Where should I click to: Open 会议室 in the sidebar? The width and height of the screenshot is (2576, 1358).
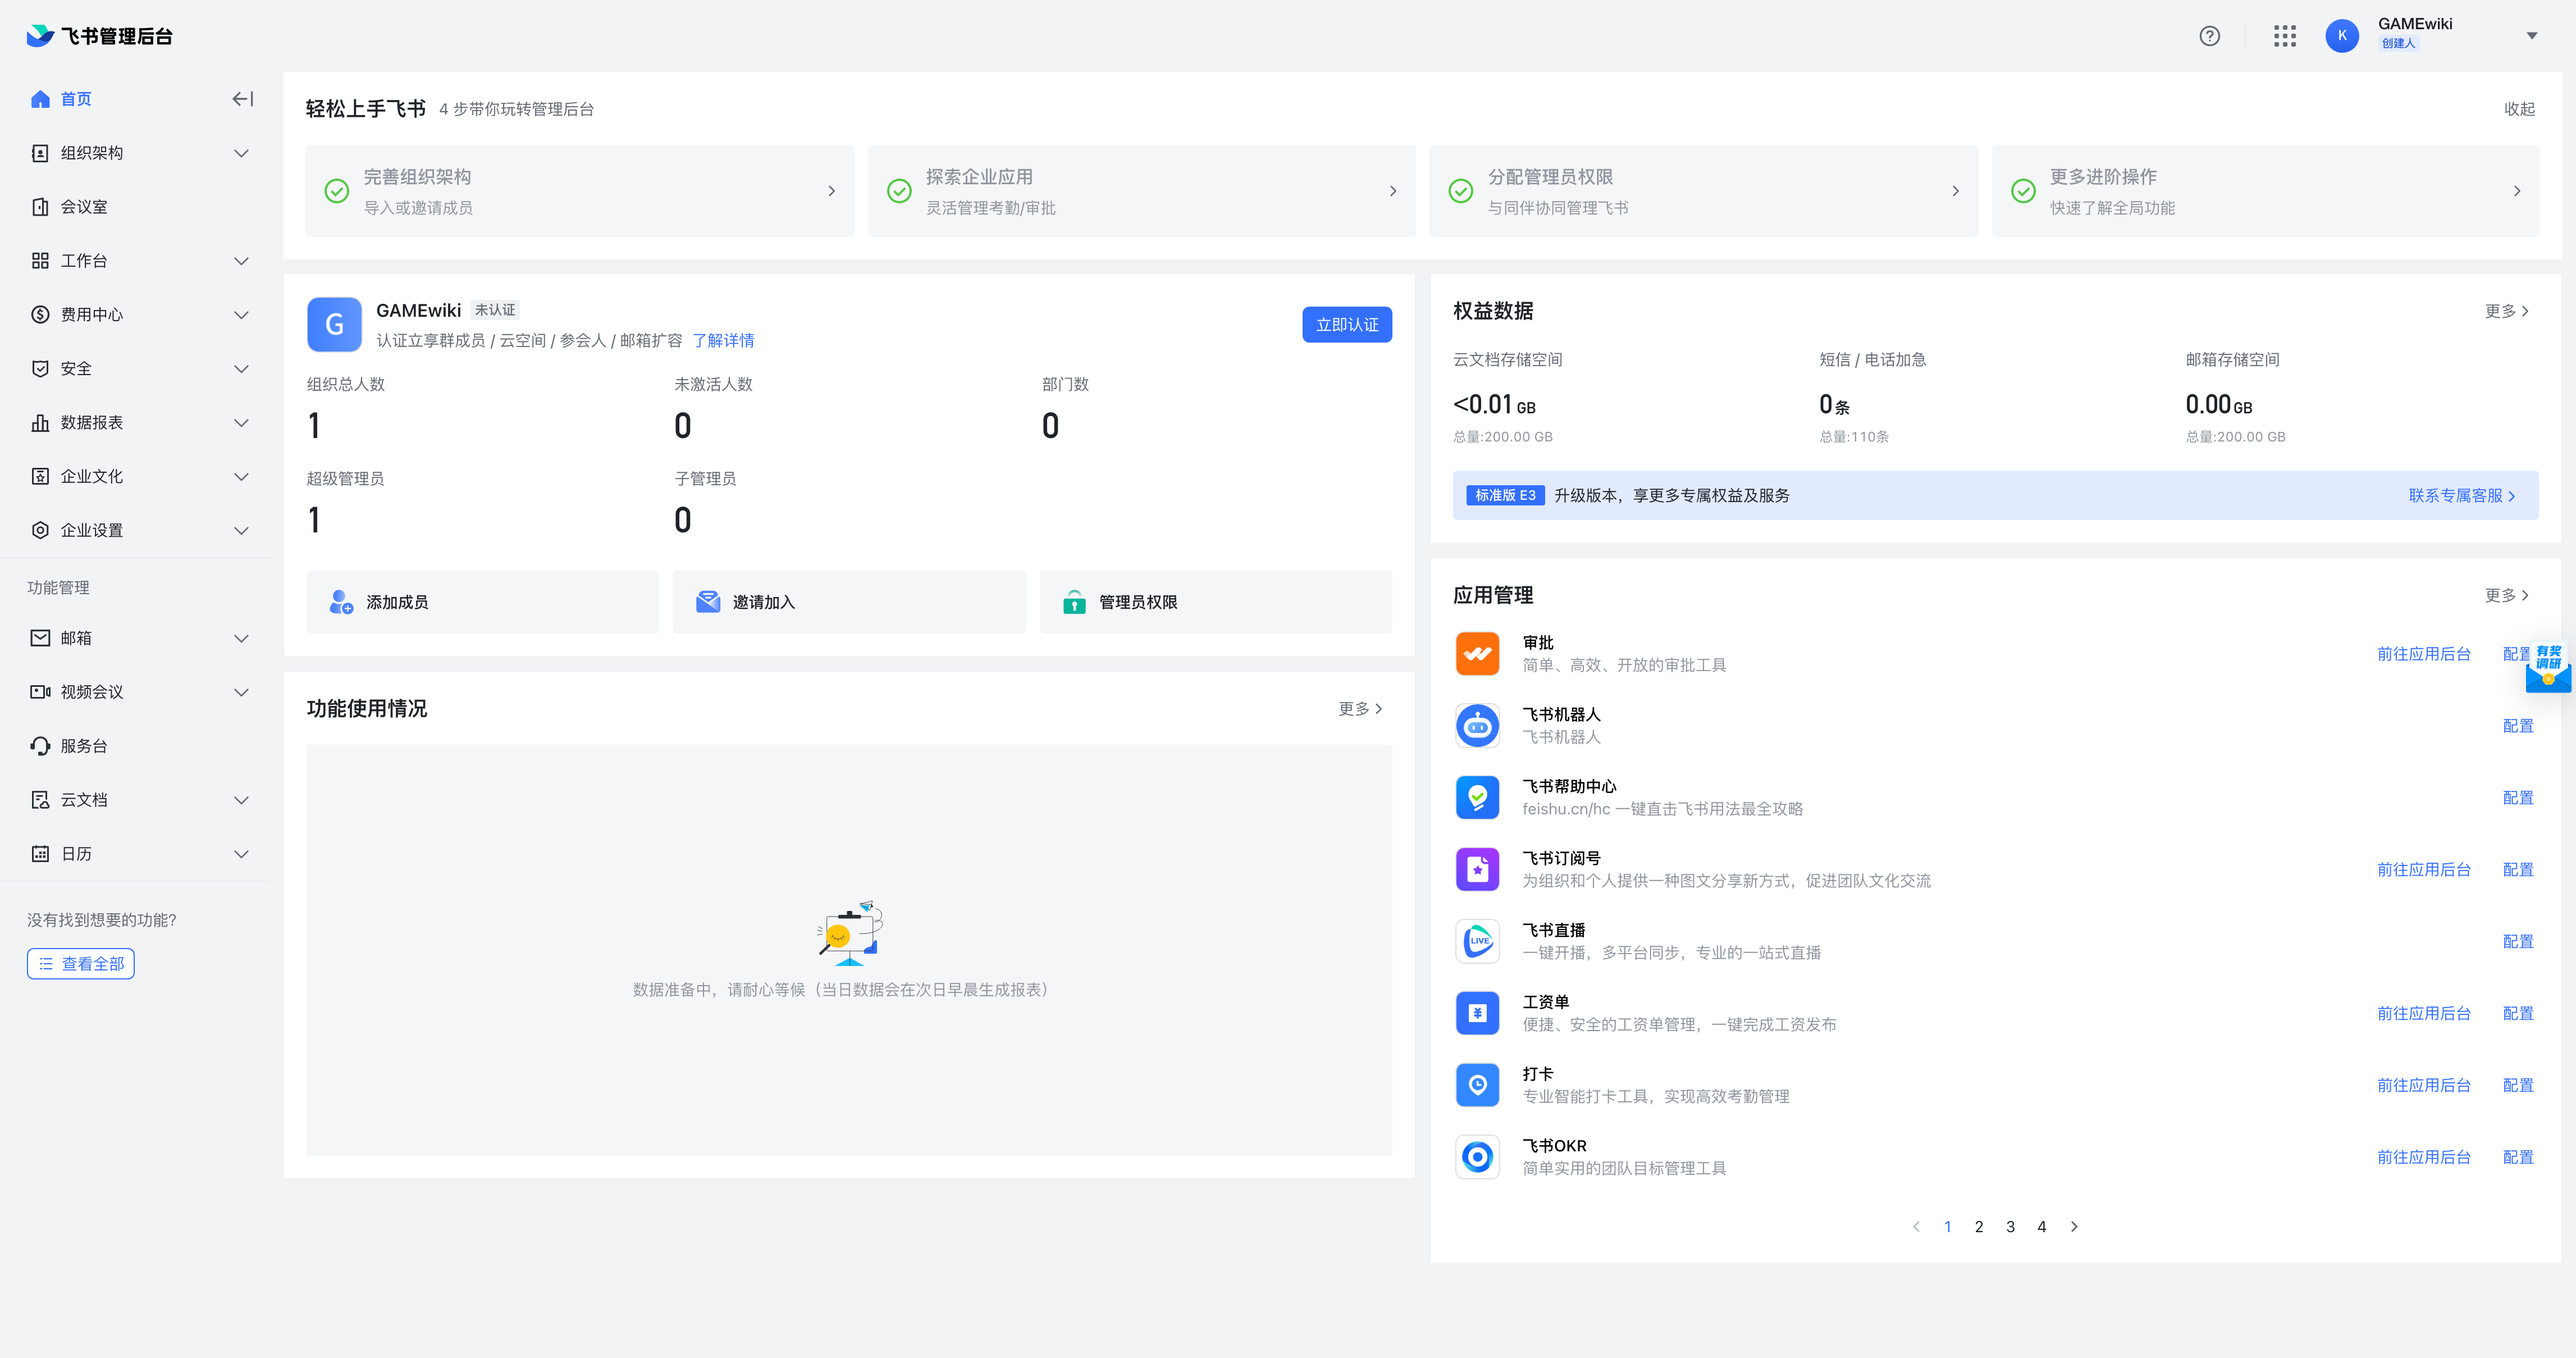[x=84, y=207]
